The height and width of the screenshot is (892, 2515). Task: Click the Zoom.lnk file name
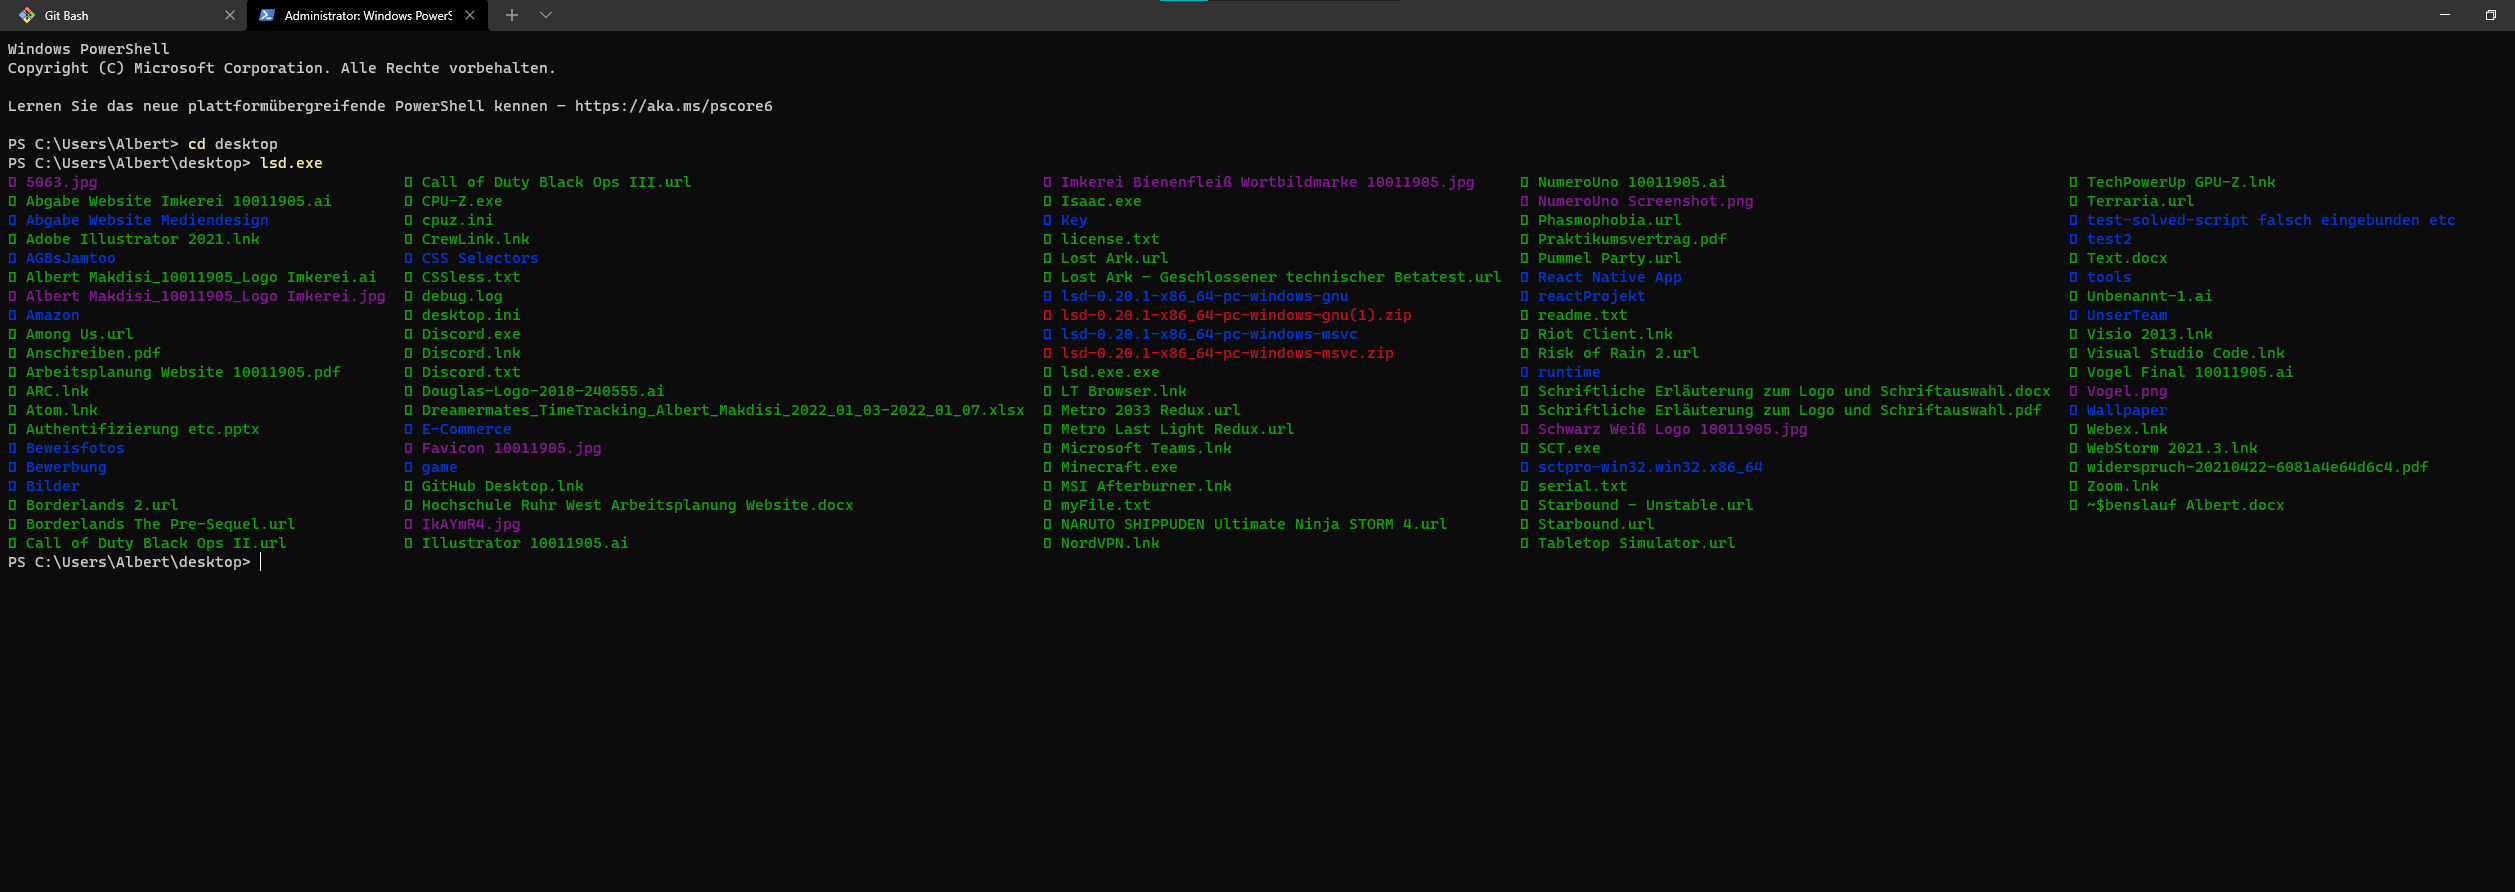tap(2122, 486)
